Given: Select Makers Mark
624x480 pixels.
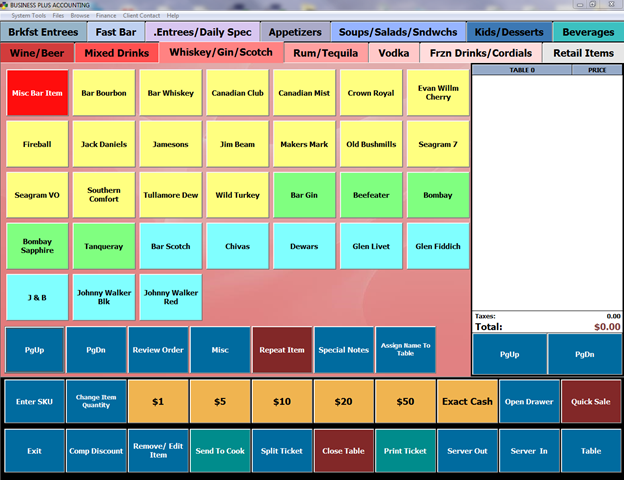Looking at the screenshot, I should [x=304, y=144].
